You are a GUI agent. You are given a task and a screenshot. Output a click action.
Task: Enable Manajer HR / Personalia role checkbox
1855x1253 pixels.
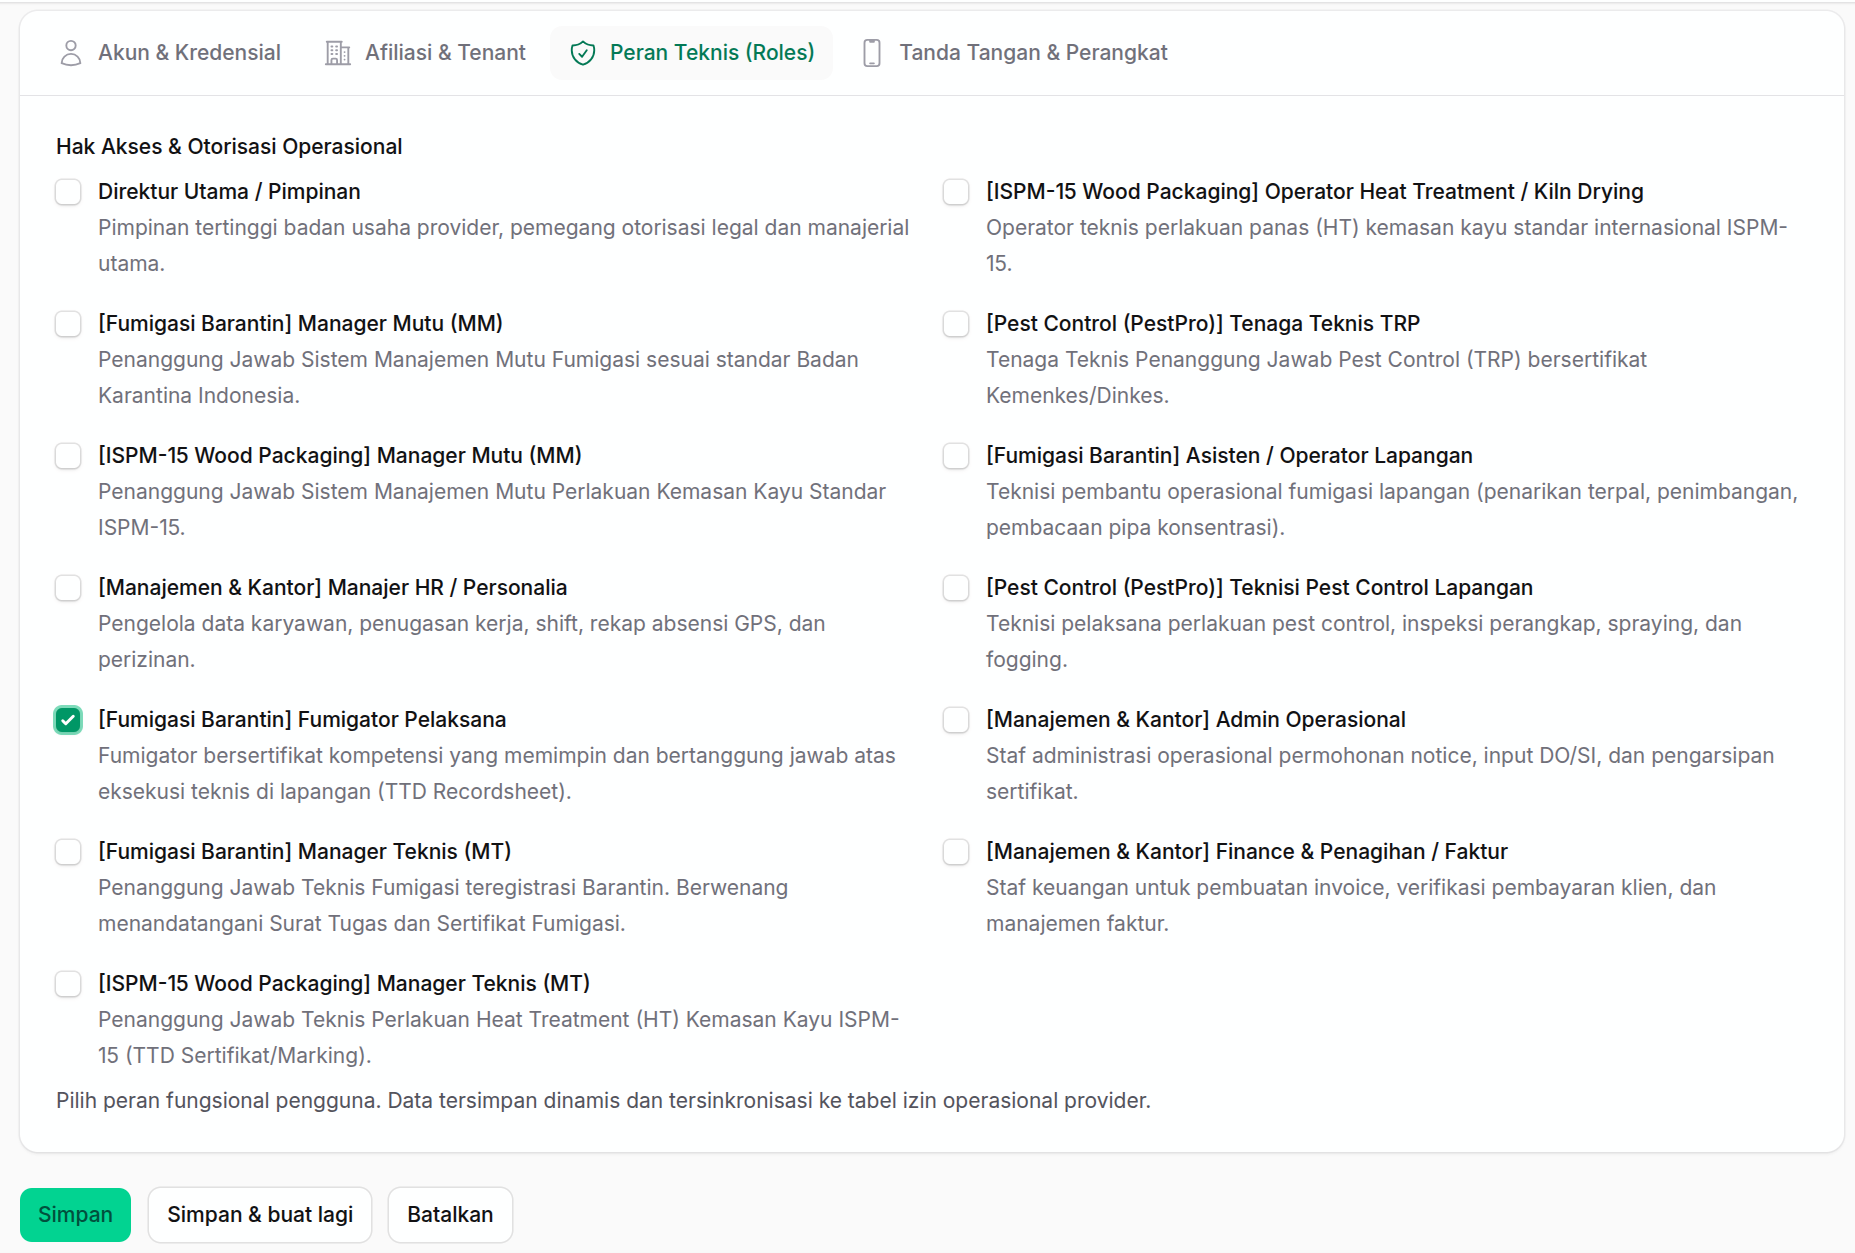click(x=68, y=588)
